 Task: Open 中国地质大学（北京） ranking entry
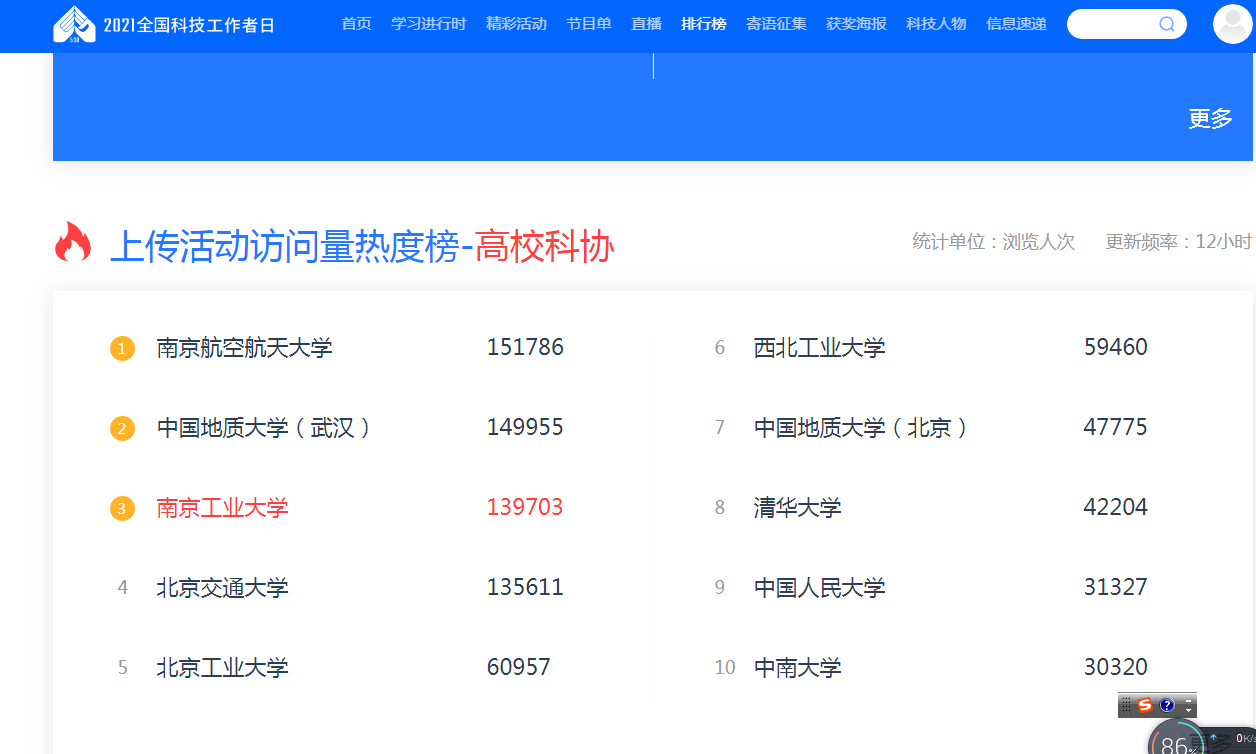[x=861, y=428]
